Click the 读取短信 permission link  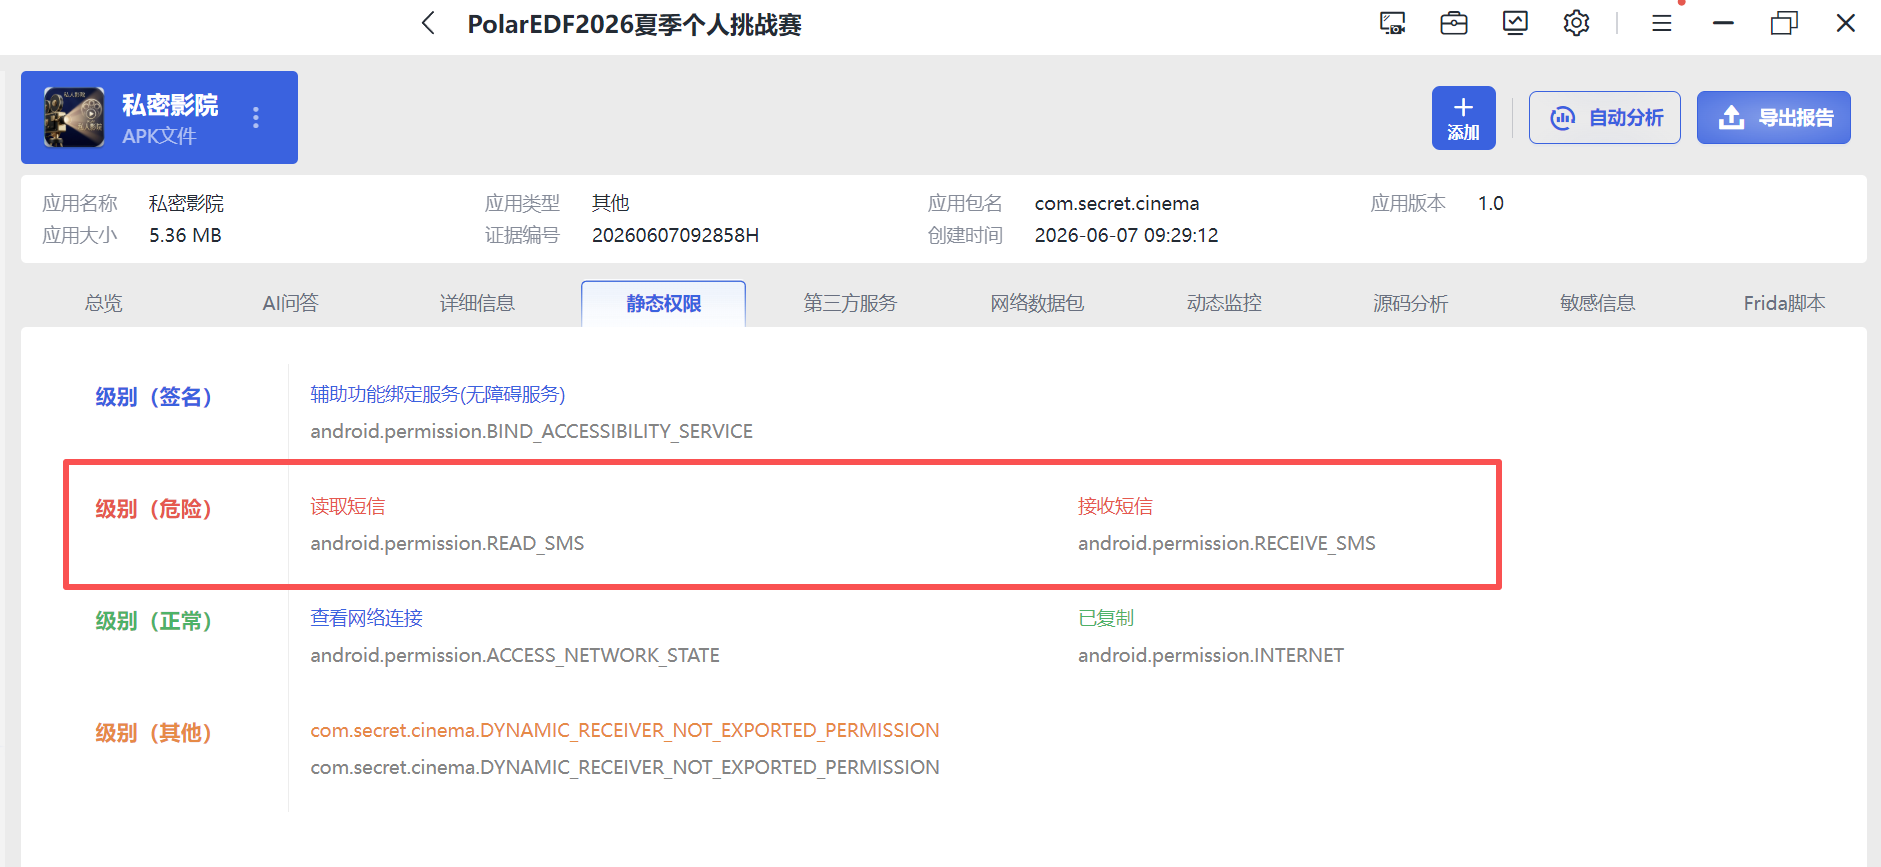pyautogui.click(x=347, y=506)
